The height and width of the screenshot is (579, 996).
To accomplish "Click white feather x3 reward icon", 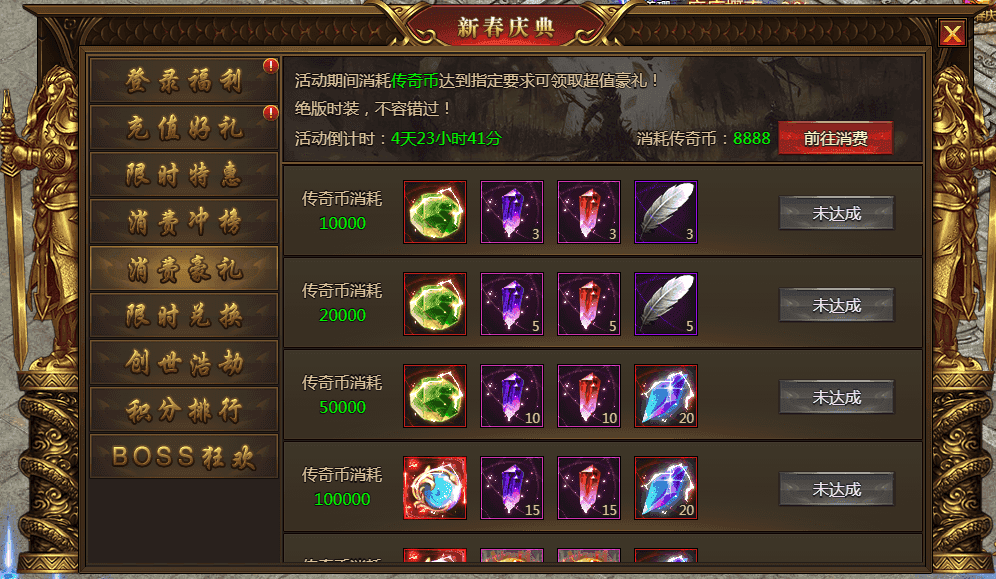I will (666, 212).
